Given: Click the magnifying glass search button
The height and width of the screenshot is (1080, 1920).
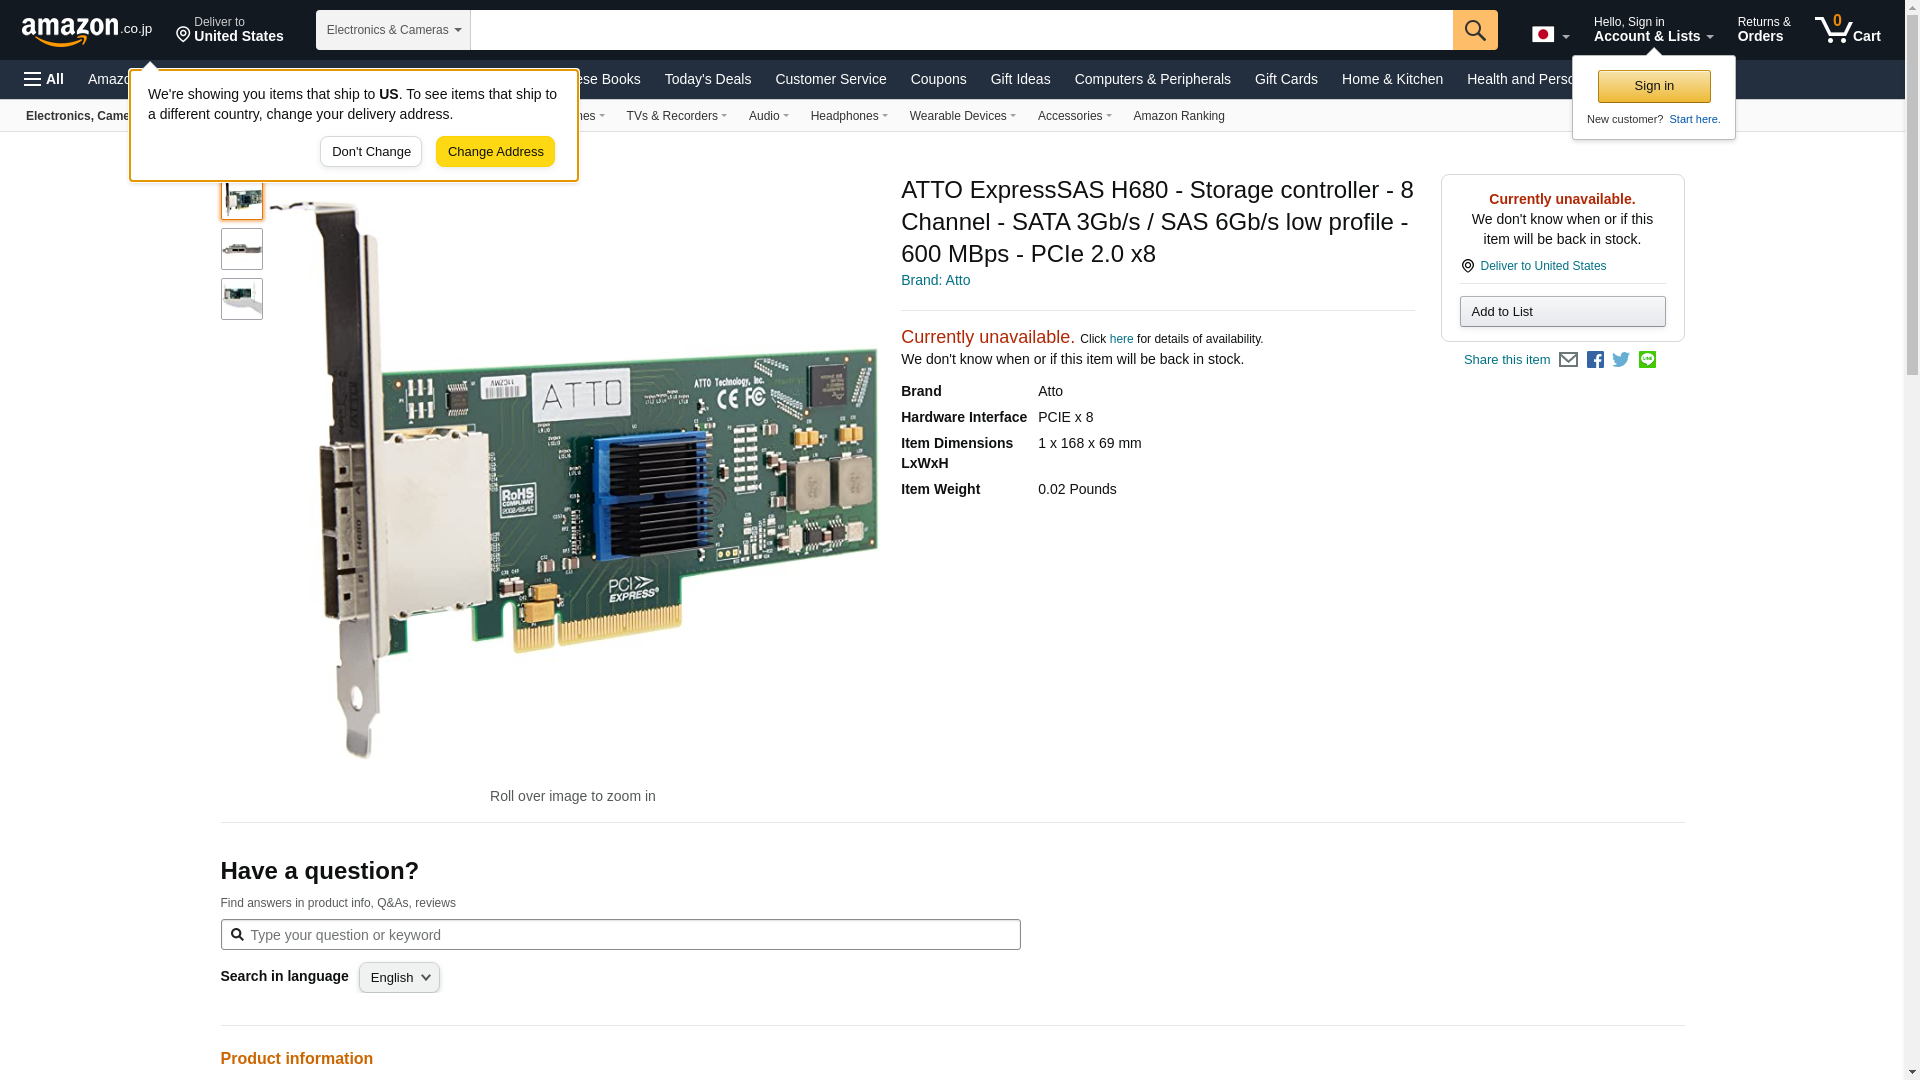Looking at the screenshot, I should [1474, 30].
